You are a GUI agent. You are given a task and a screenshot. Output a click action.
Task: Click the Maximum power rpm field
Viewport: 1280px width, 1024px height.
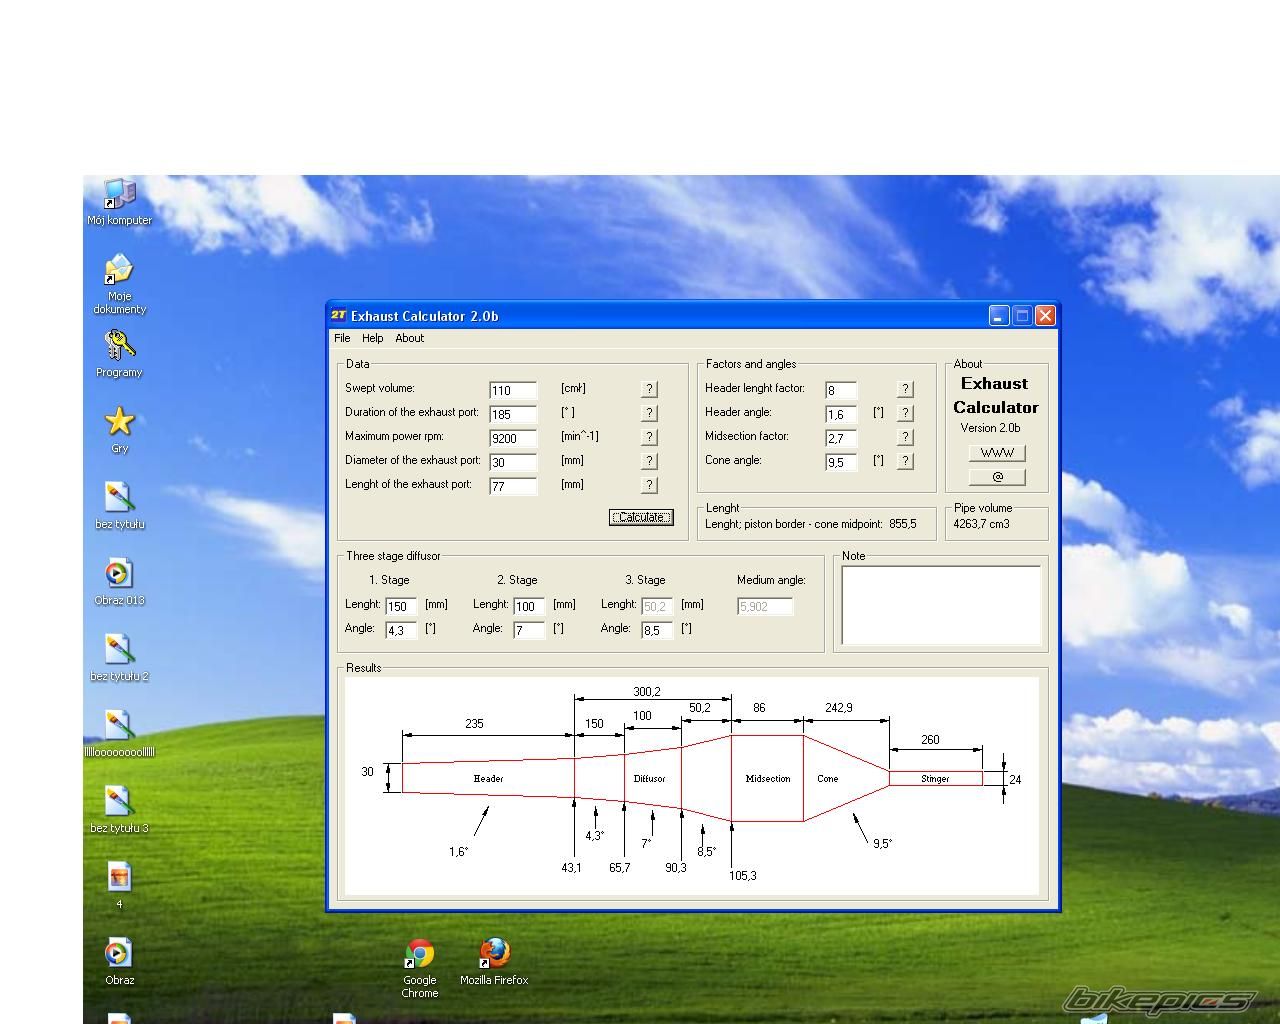pos(513,438)
